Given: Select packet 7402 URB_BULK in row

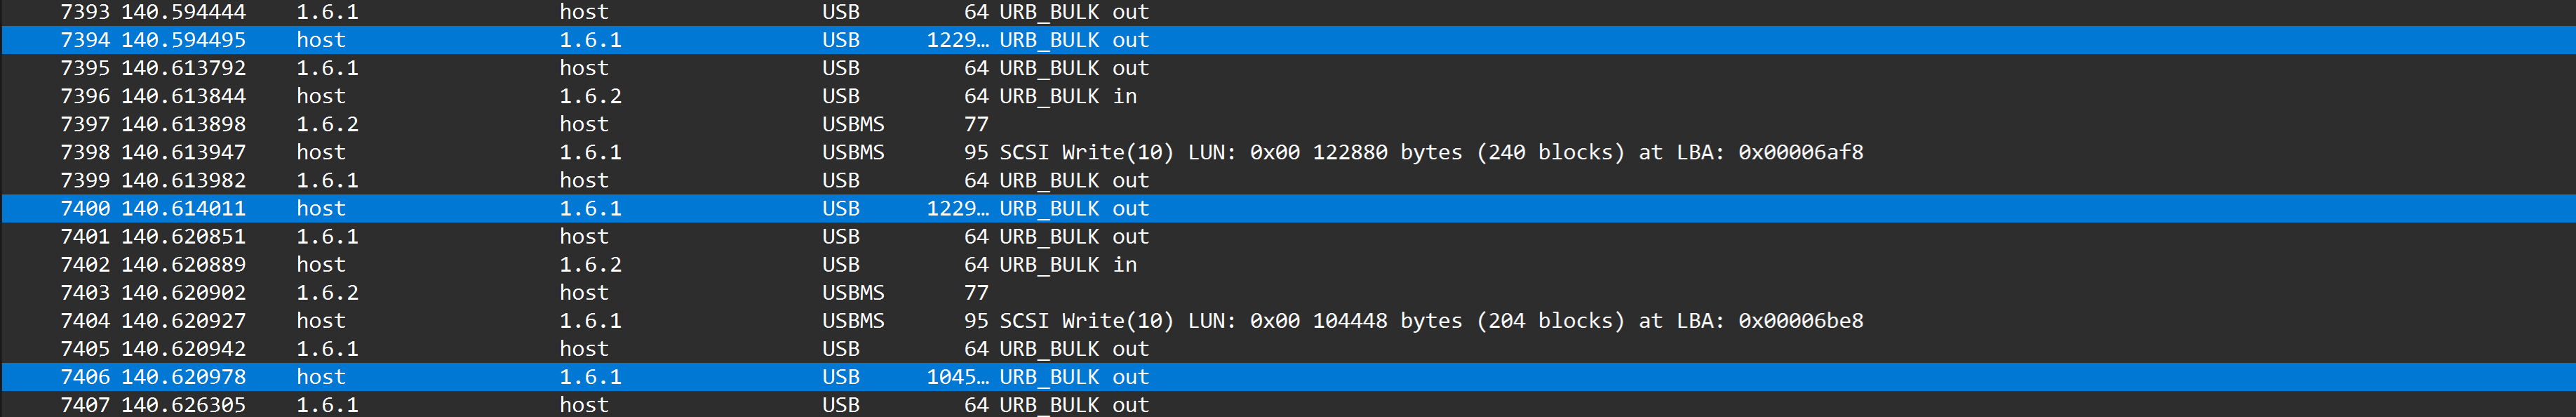Looking at the screenshot, I should (1288, 264).
